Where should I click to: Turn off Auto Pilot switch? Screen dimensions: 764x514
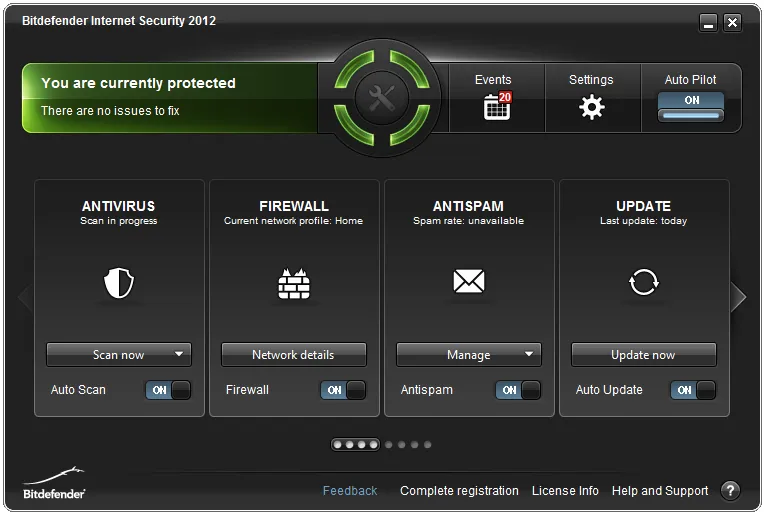coord(691,107)
